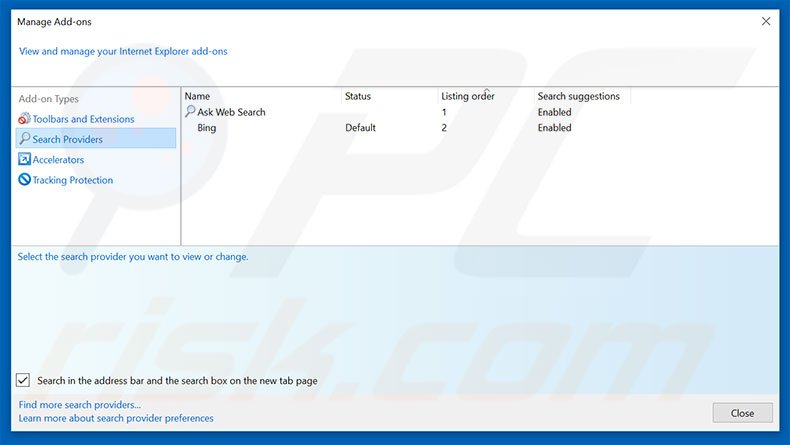Click the Toolbars and Extensions gear icon
790x445 pixels.
point(24,119)
